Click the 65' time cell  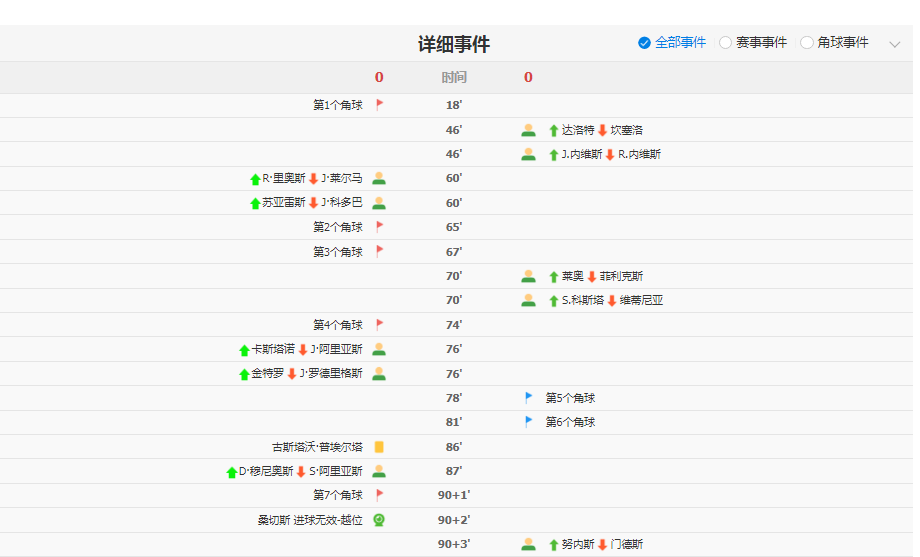tap(454, 227)
